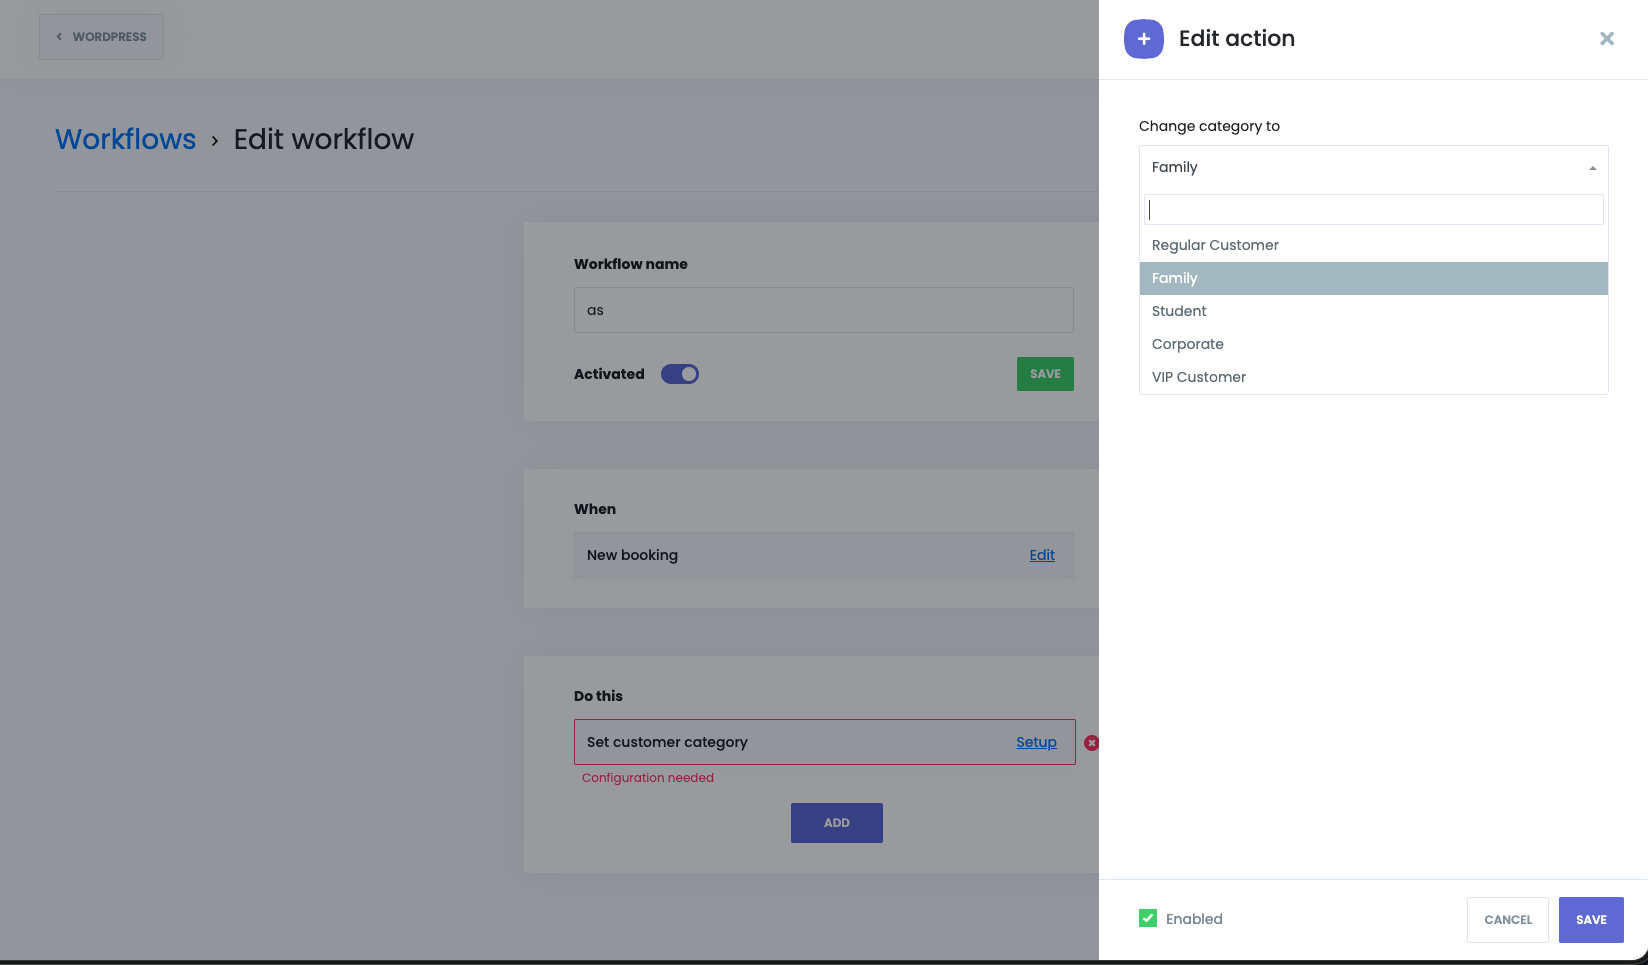Screen dimensions: 1648x965
Task: Uncheck the Enabled checkbox
Action: coord(1148,919)
